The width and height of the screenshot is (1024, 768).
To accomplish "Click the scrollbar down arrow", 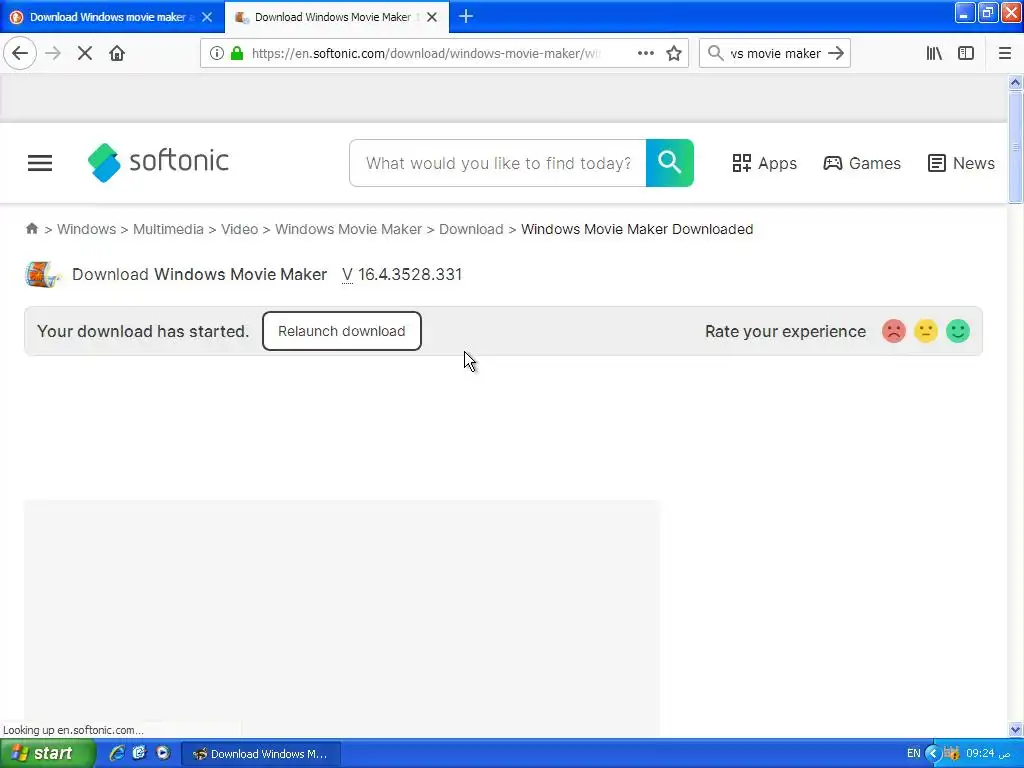I will pyautogui.click(x=1015, y=729).
